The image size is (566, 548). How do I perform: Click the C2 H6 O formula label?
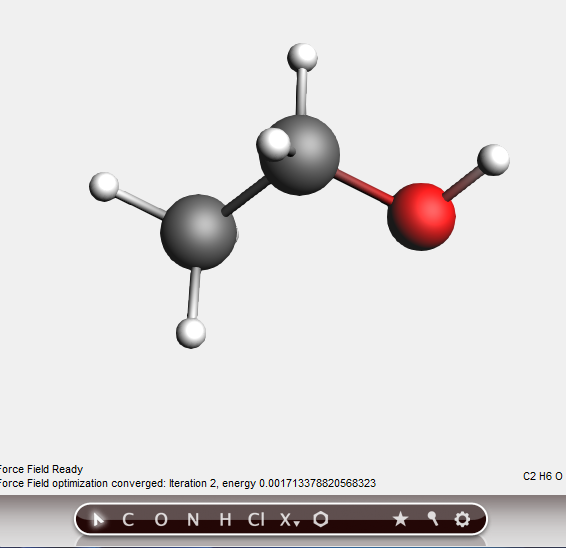(x=543, y=476)
